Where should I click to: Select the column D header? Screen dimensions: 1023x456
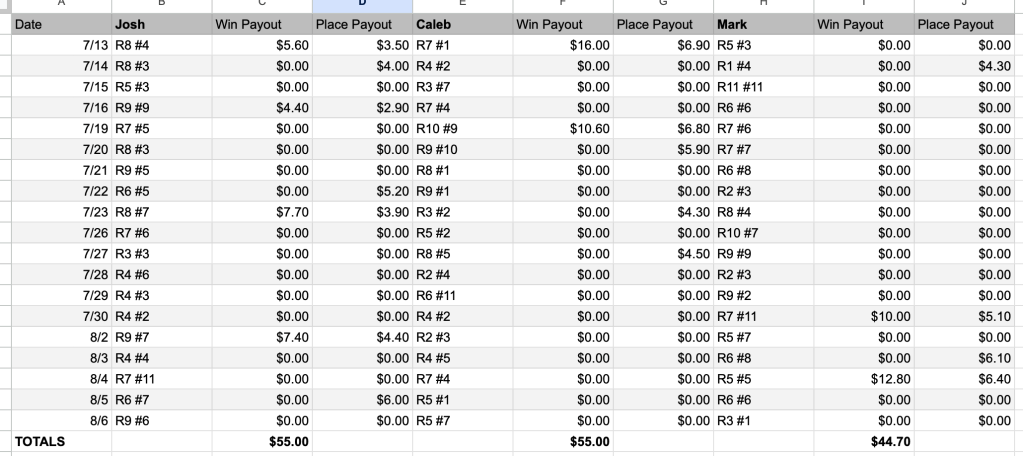click(362, 5)
